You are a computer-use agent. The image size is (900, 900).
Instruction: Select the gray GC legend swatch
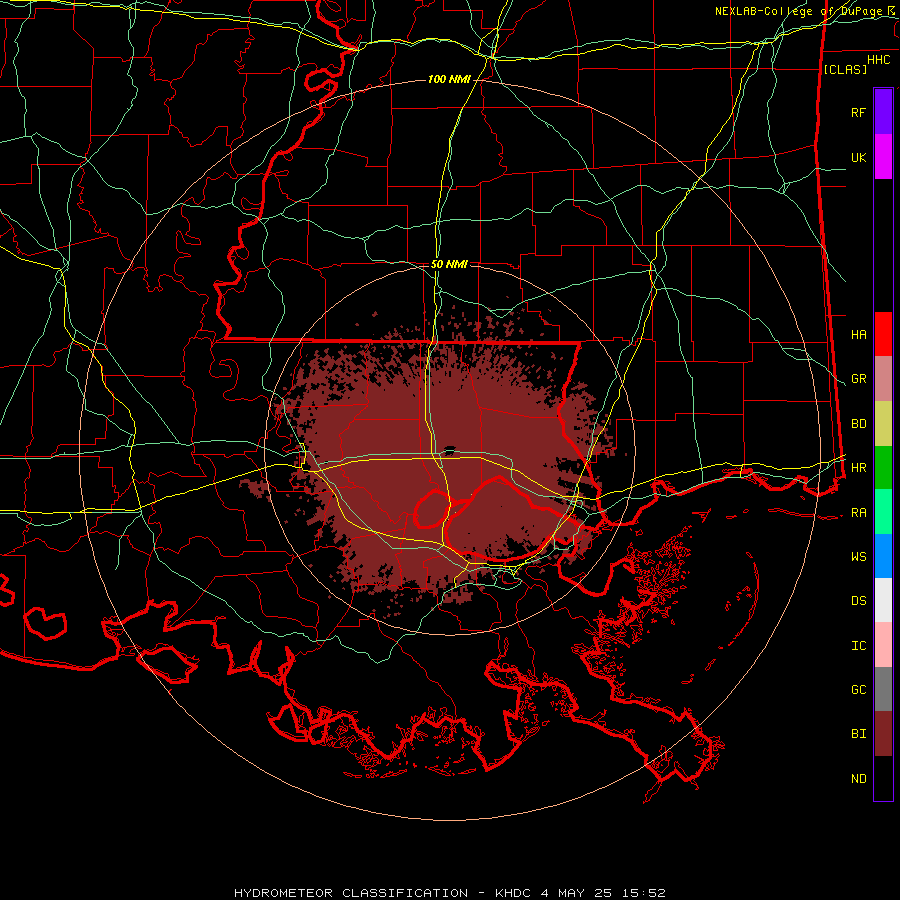[883, 689]
